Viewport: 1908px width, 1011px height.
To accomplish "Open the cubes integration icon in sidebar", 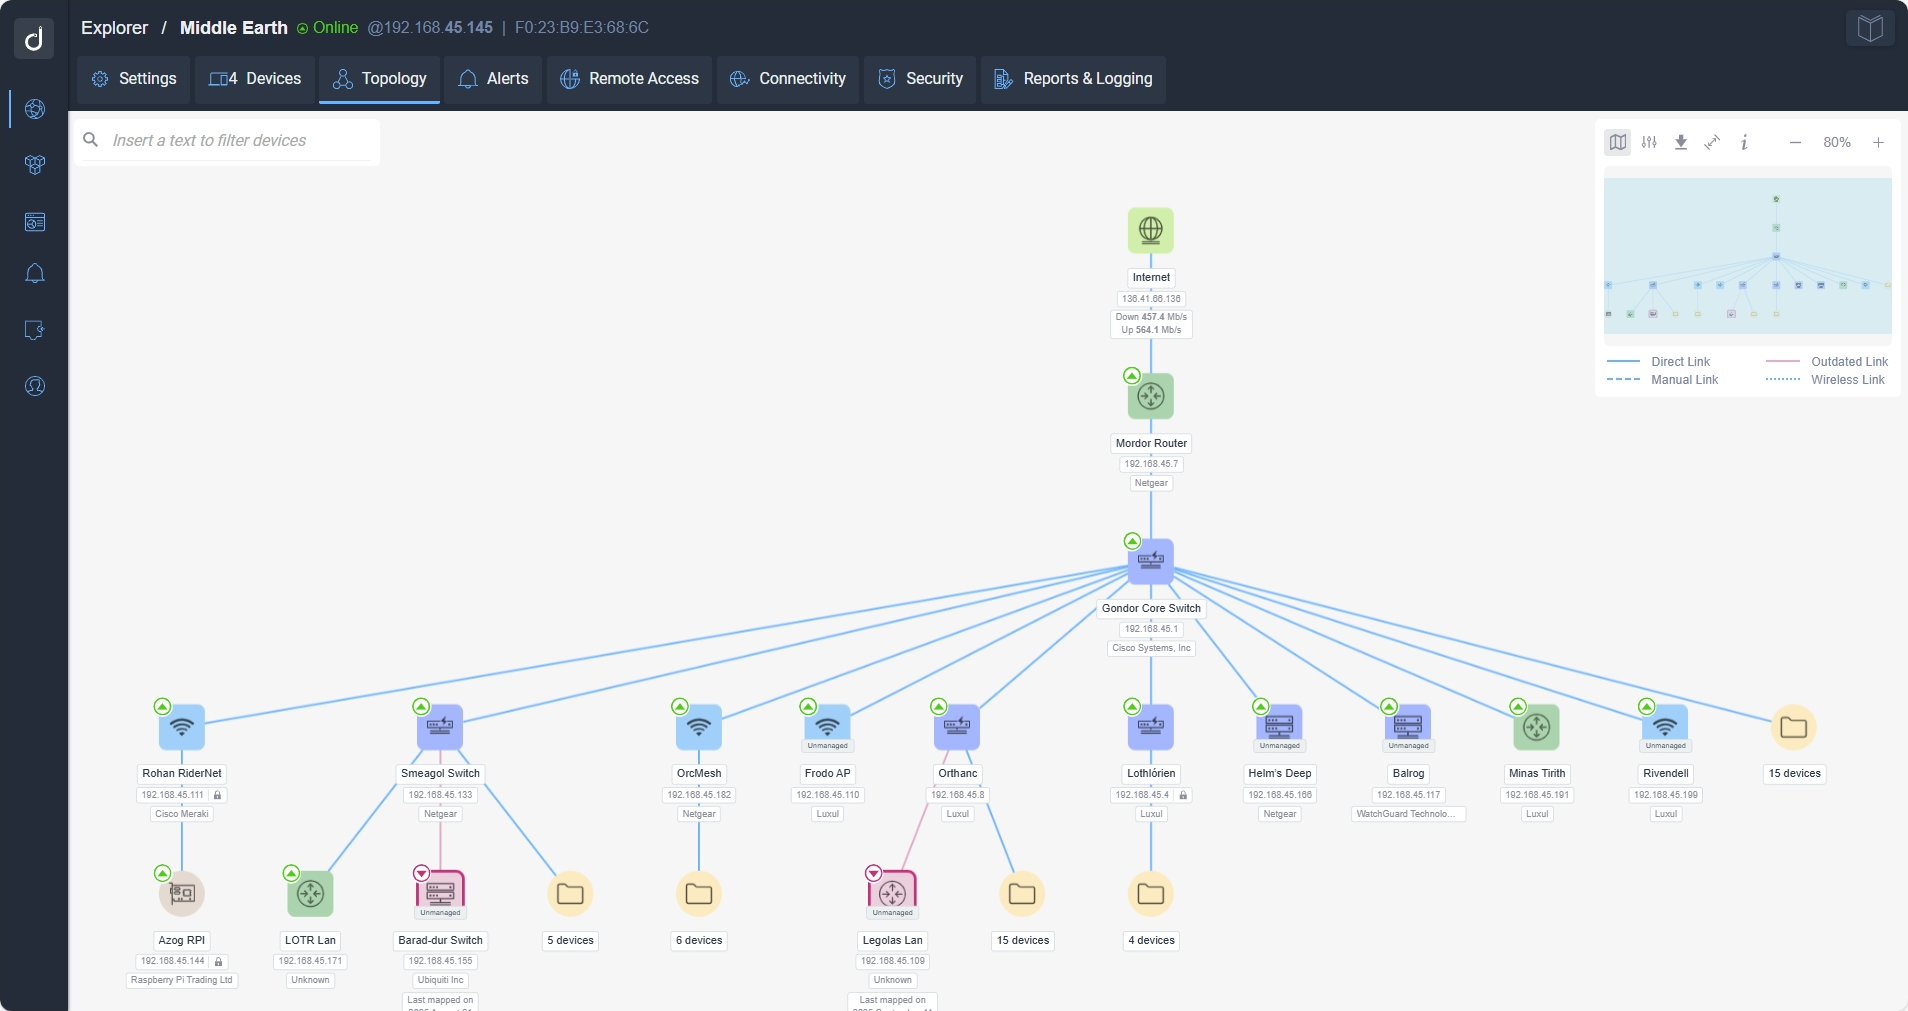I will tap(34, 166).
